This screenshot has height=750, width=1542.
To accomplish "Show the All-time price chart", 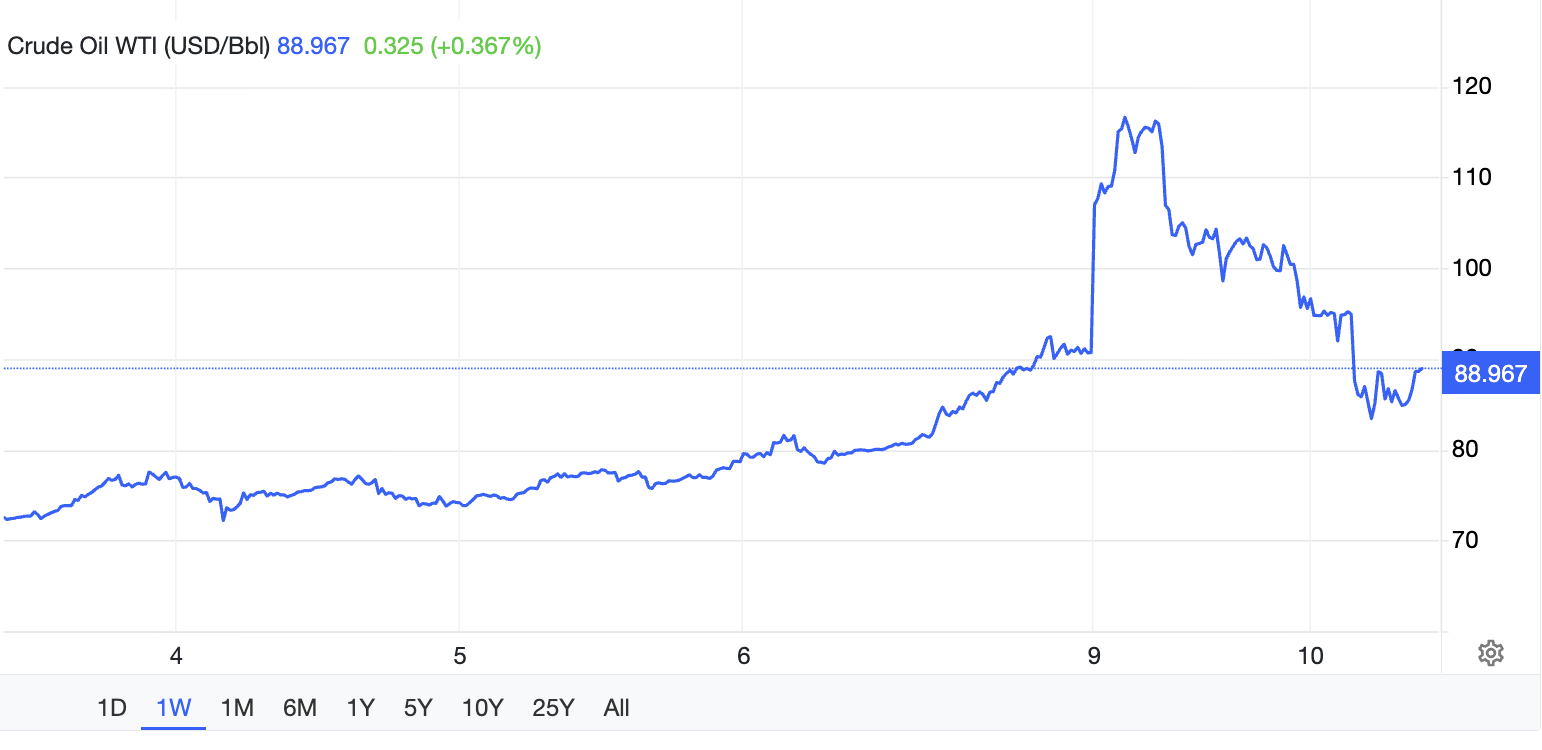I will 616,708.
